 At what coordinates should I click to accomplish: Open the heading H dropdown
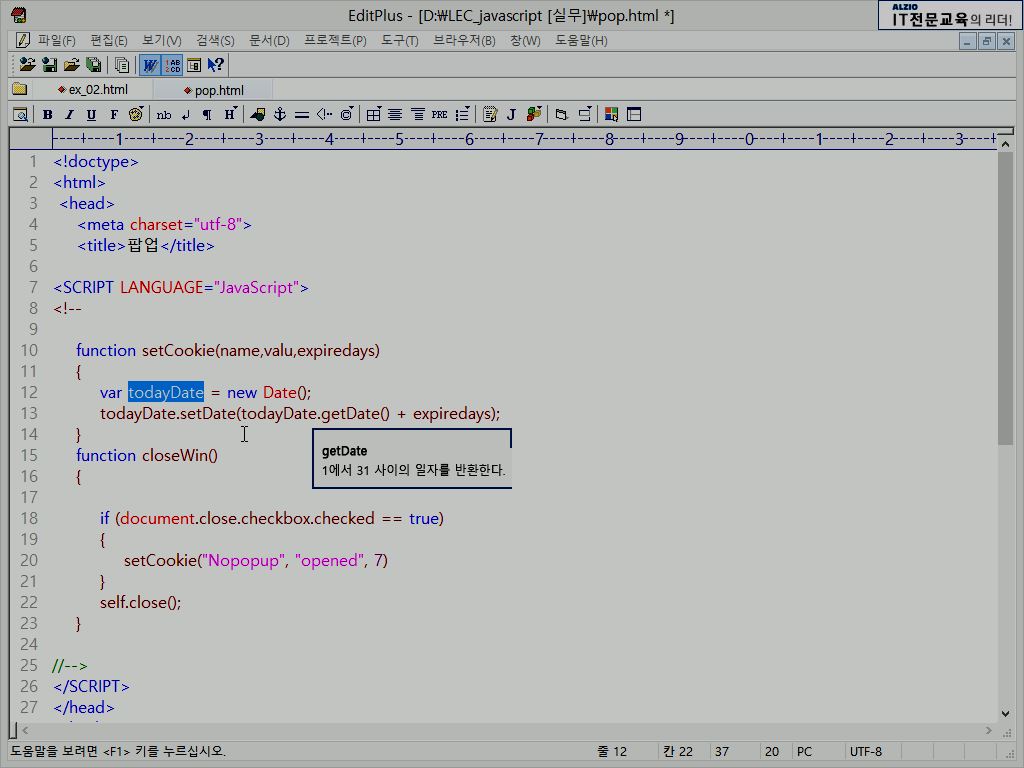(x=230, y=115)
